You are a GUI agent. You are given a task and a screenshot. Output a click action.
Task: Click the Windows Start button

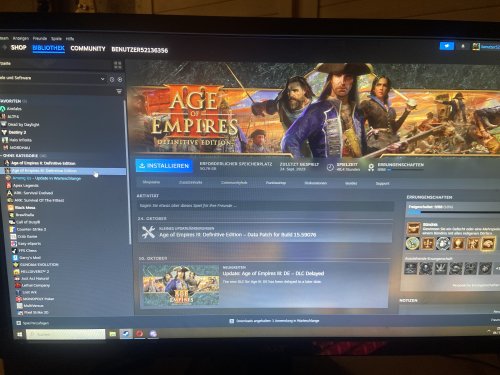[19, 334]
